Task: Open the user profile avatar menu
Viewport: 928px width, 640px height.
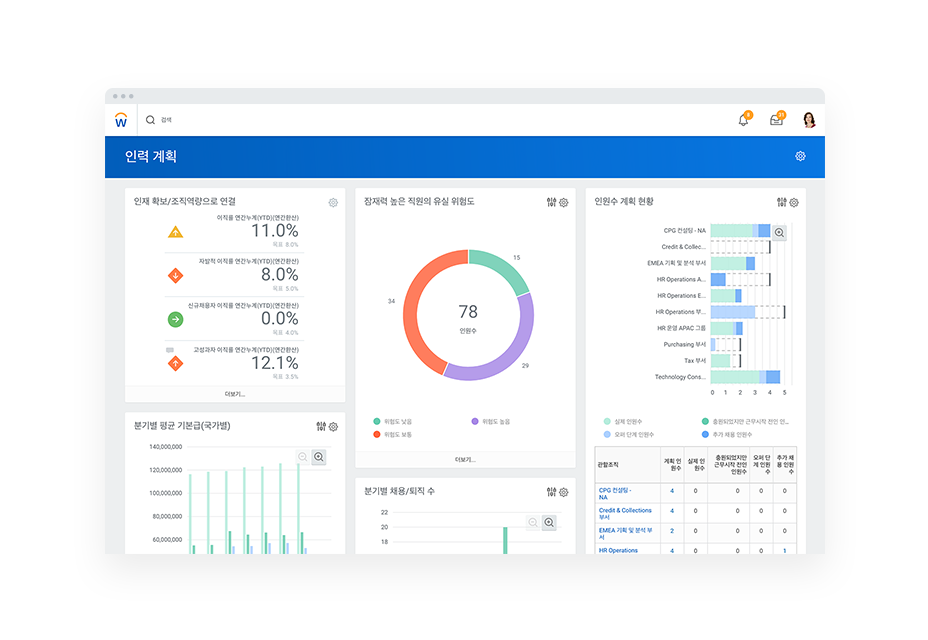Action: click(808, 120)
